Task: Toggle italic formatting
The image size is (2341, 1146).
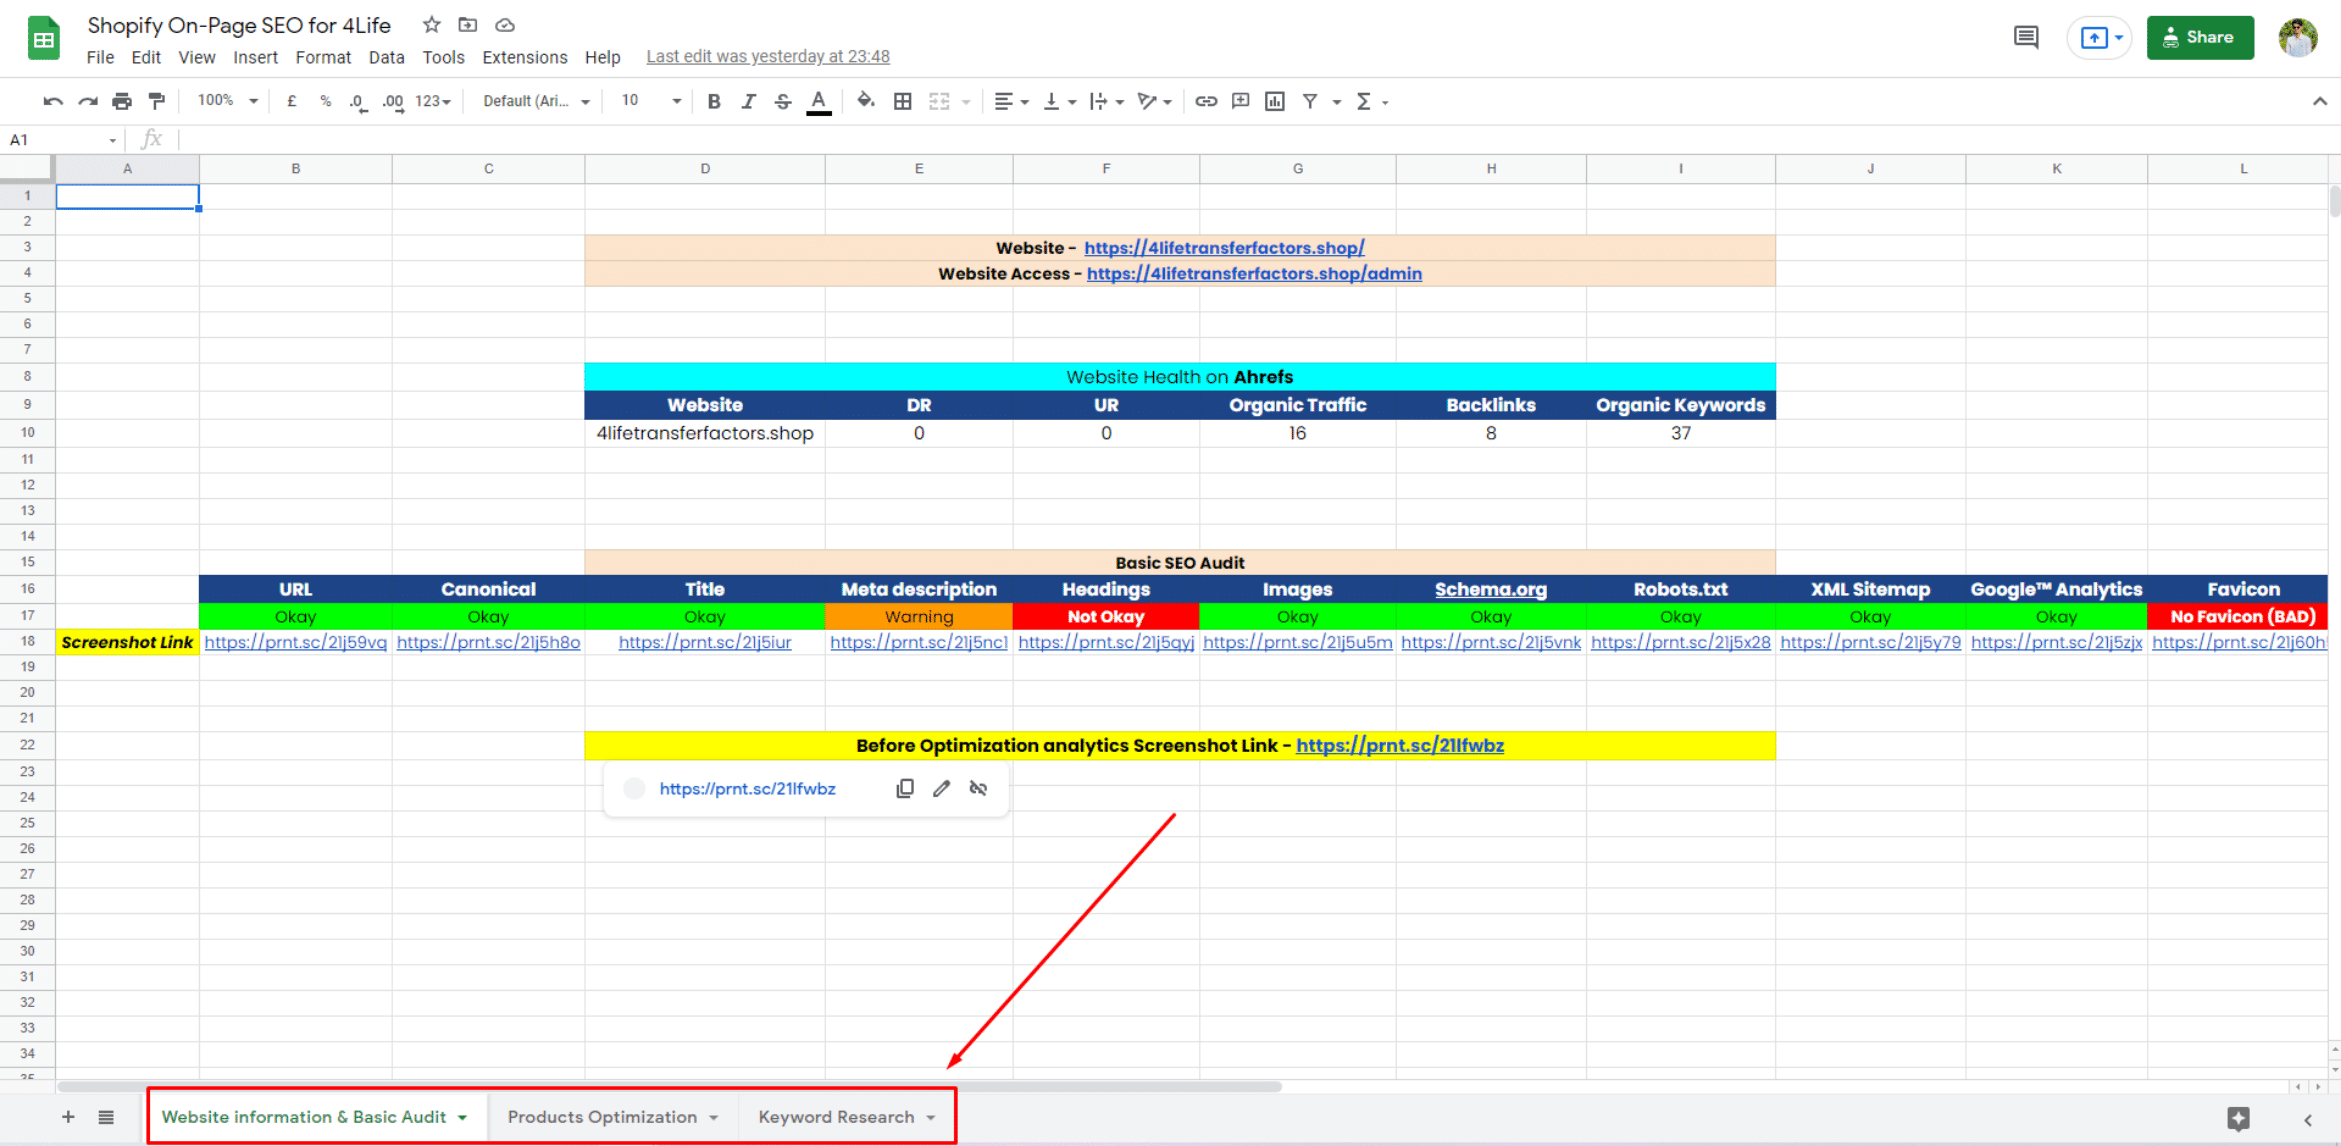Action: tap(748, 100)
